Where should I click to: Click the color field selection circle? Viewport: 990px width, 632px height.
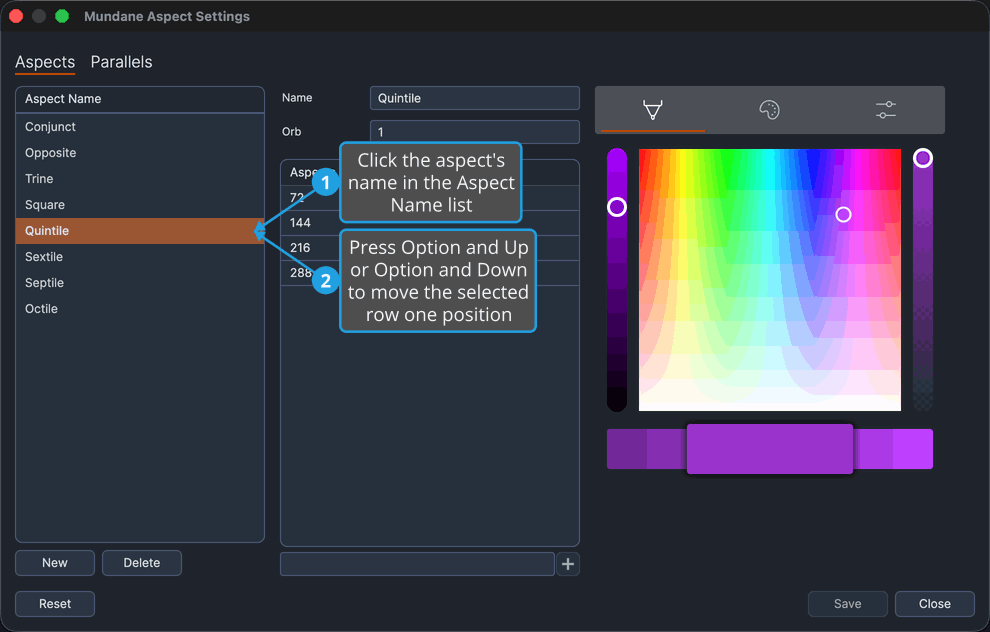[843, 215]
